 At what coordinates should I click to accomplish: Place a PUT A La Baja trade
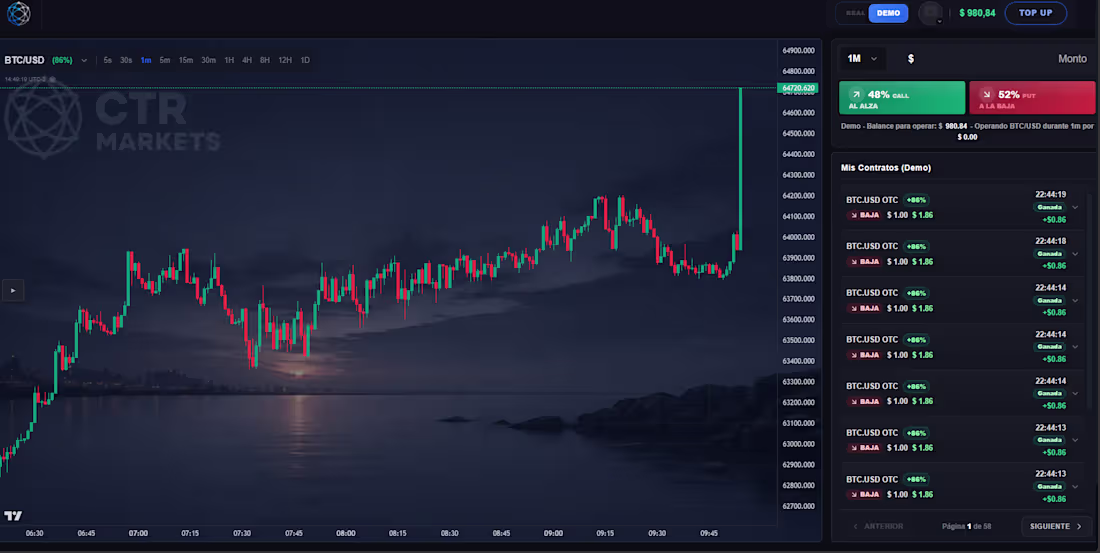click(x=1032, y=98)
